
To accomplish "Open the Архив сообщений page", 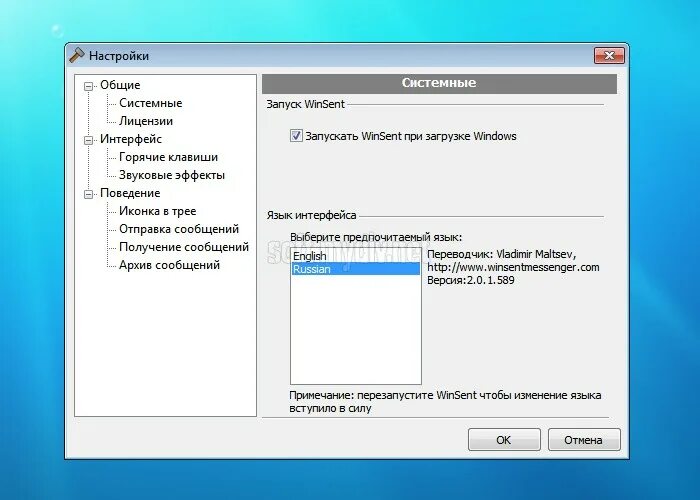I will (170, 265).
